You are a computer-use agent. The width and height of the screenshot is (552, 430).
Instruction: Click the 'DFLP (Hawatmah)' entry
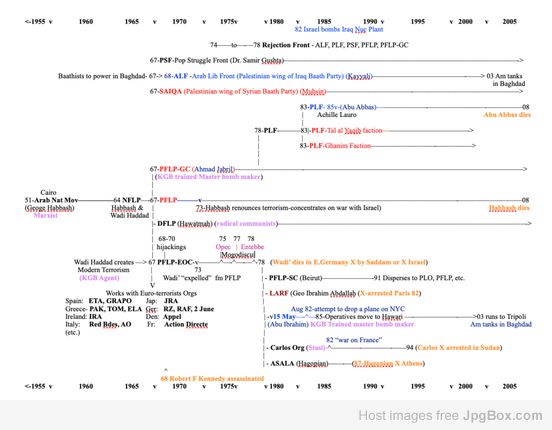point(185,224)
